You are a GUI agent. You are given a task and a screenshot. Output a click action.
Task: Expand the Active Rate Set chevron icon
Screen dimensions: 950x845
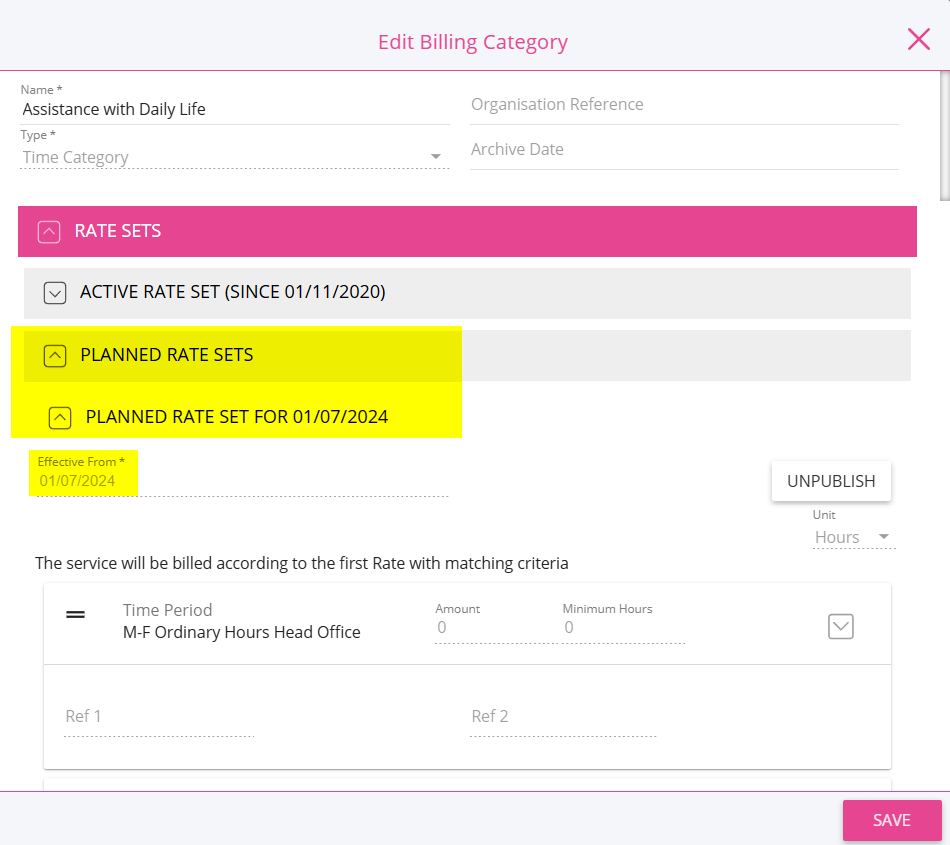pos(55,293)
